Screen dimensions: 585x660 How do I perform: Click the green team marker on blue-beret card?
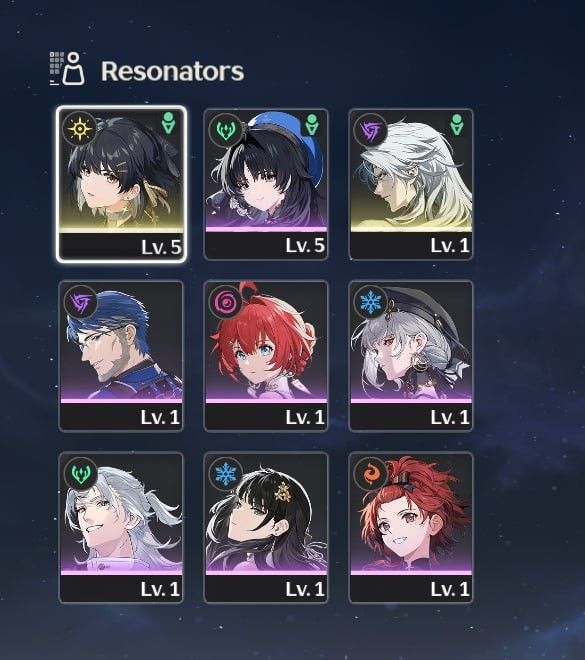pos(312,124)
